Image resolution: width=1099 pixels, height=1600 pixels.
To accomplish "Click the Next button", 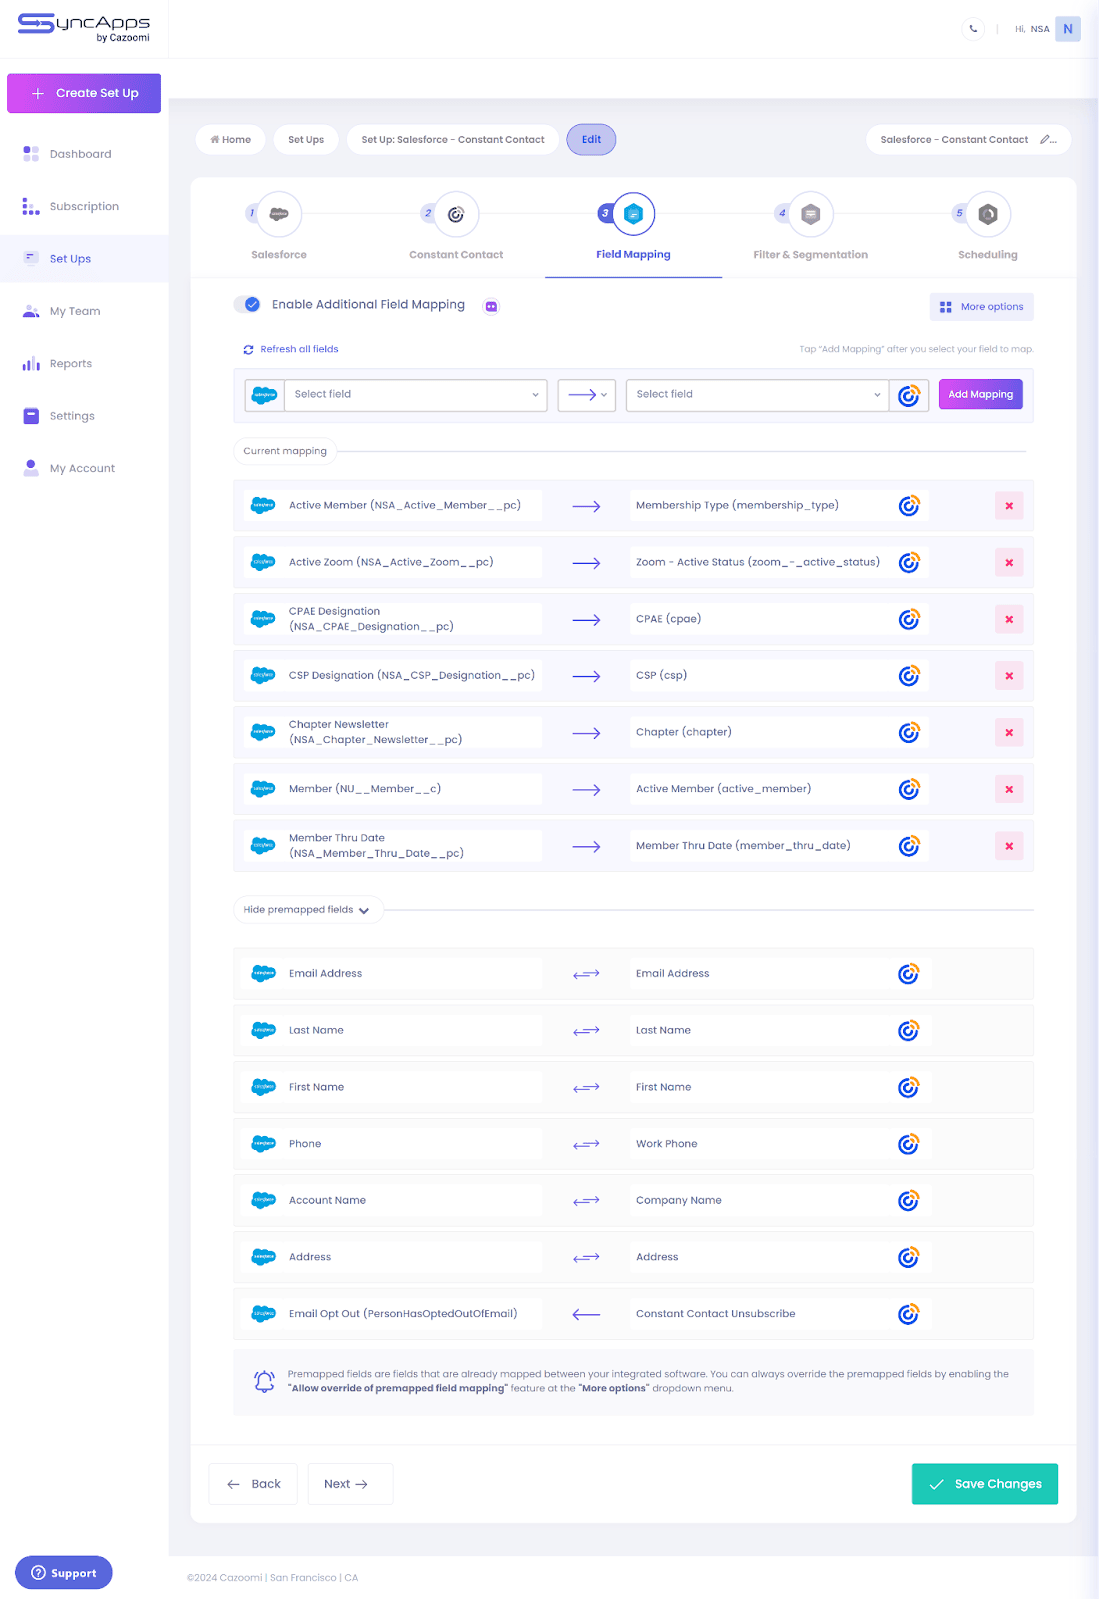I will [x=350, y=1484].
